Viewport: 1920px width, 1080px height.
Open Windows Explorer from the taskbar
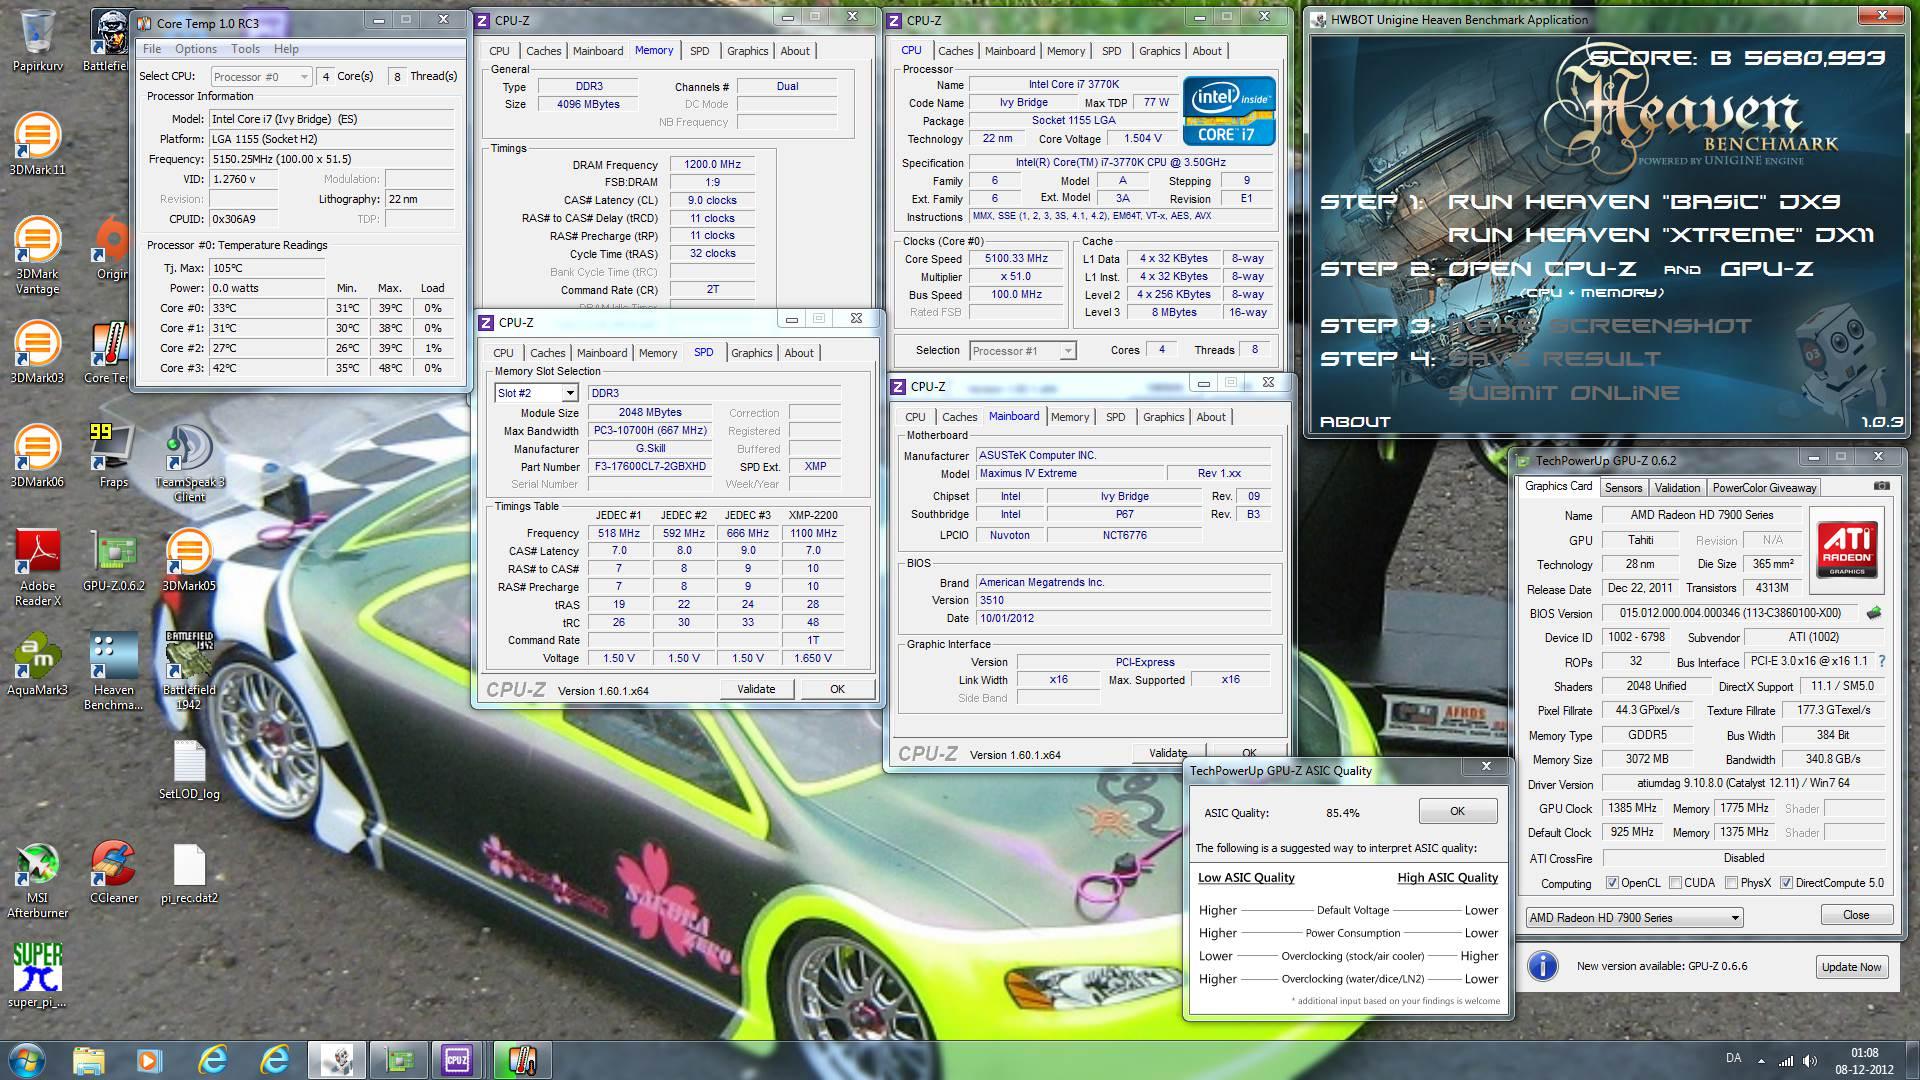[88, 1059]
